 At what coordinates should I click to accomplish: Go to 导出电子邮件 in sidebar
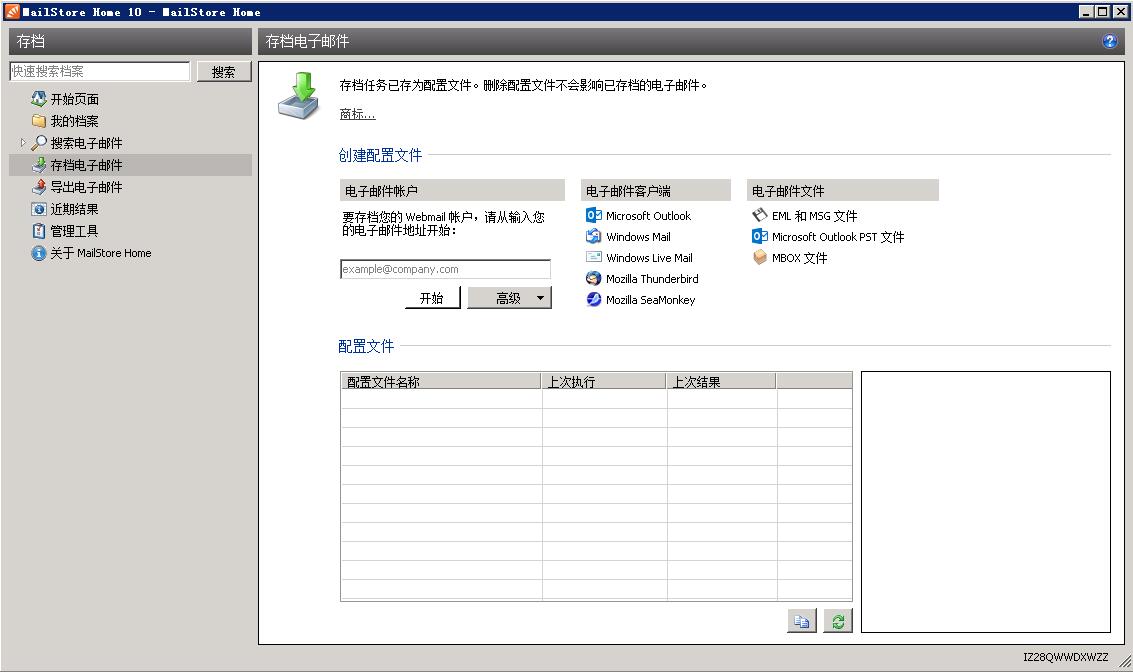[86, 187]
